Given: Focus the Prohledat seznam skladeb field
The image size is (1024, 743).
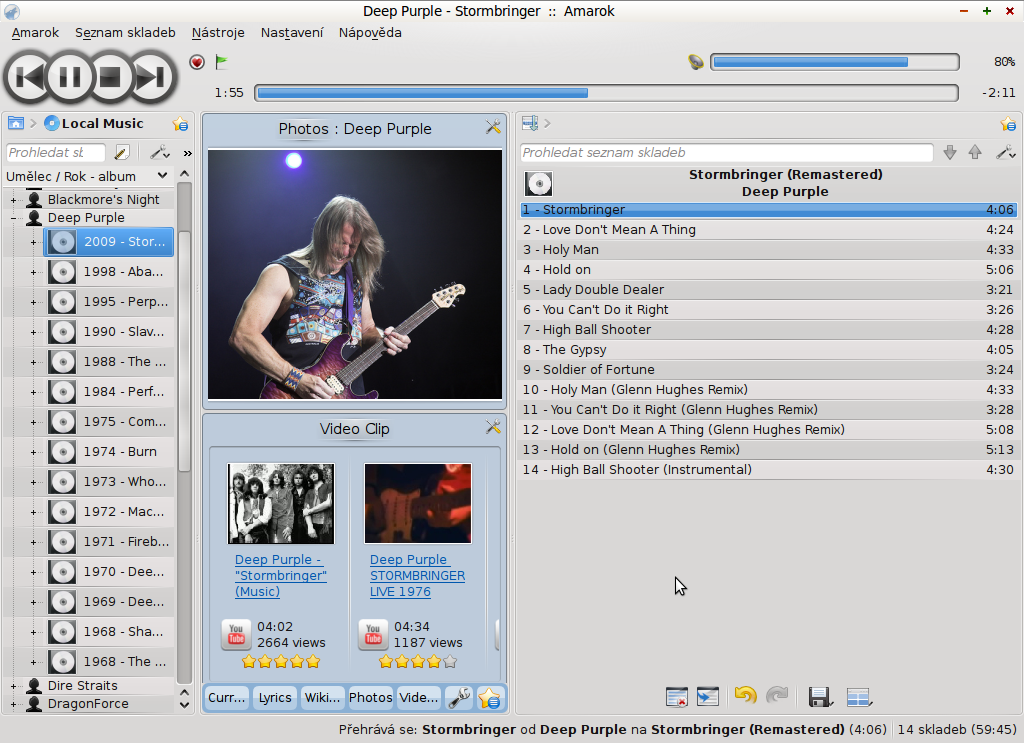Looking at the screenshot, I should click(727, 153).
